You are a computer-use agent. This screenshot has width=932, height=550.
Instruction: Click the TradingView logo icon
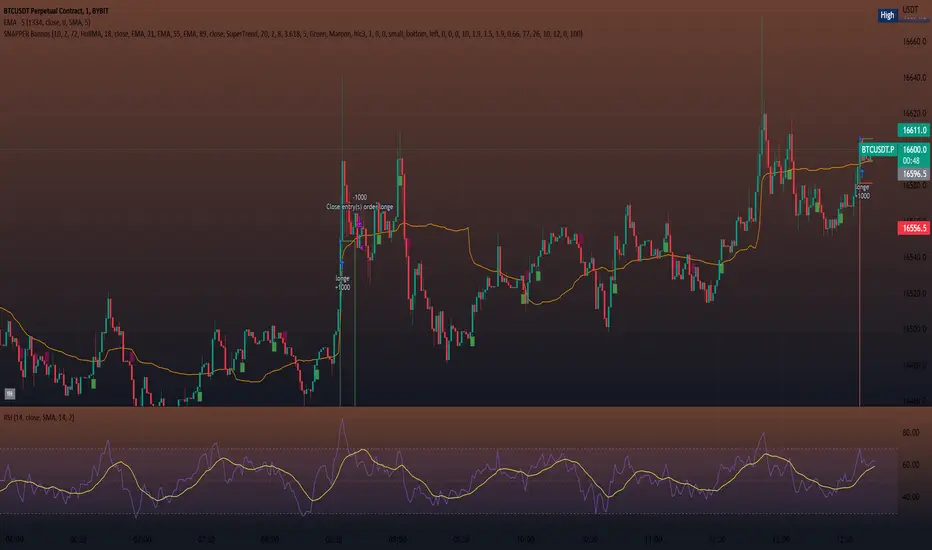(x=11, y=394)
